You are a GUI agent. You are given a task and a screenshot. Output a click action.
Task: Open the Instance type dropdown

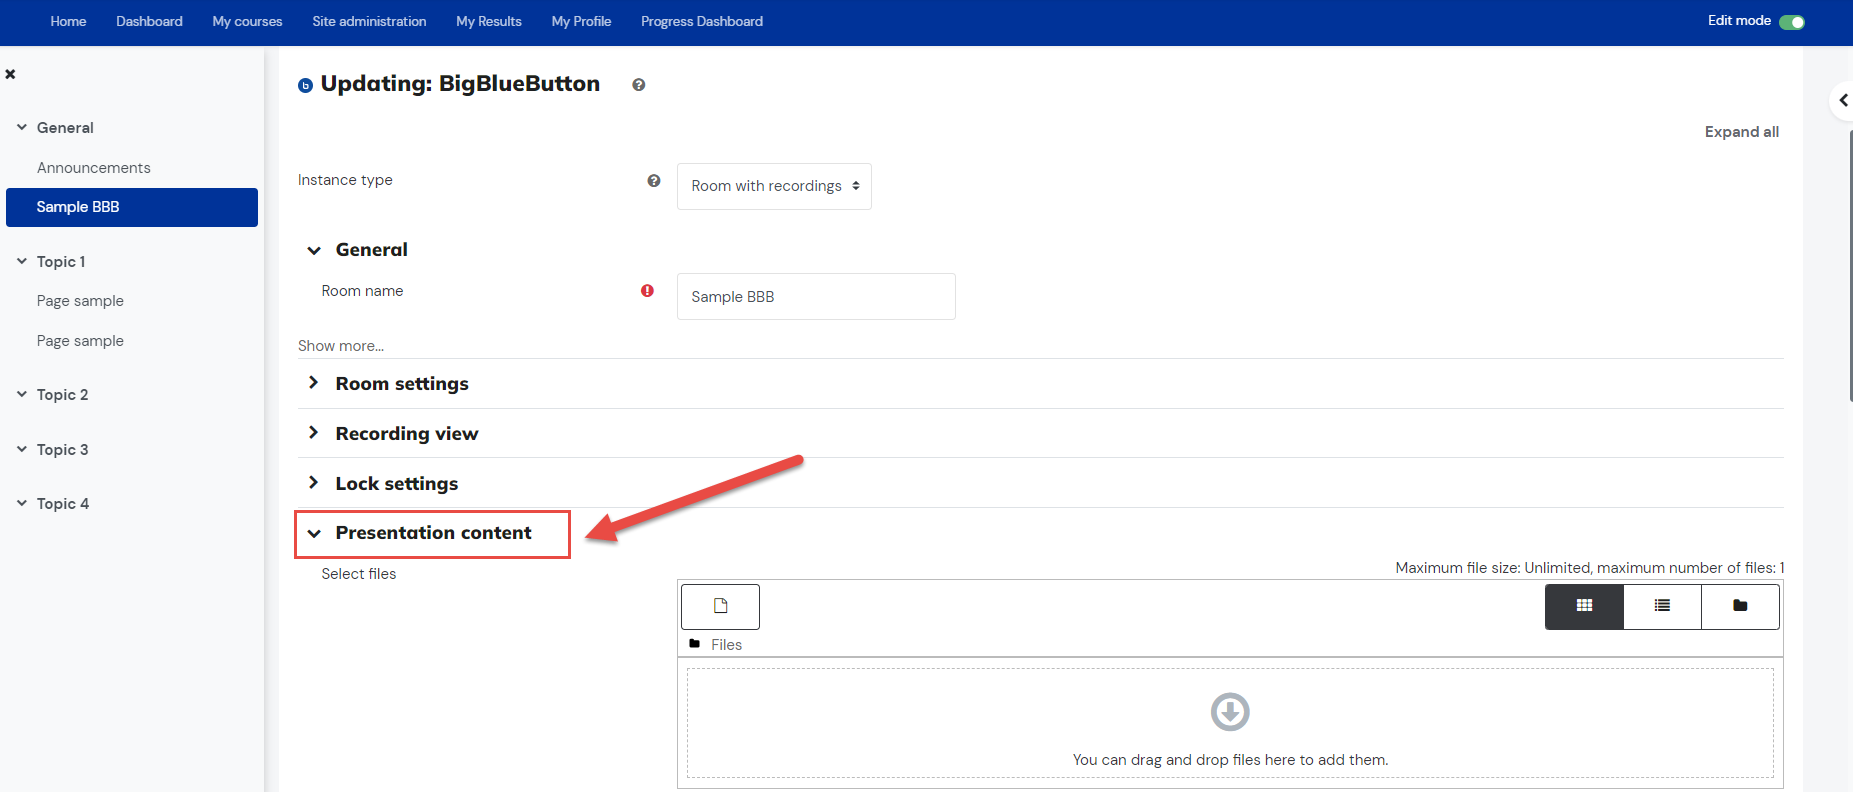[774, 186]
